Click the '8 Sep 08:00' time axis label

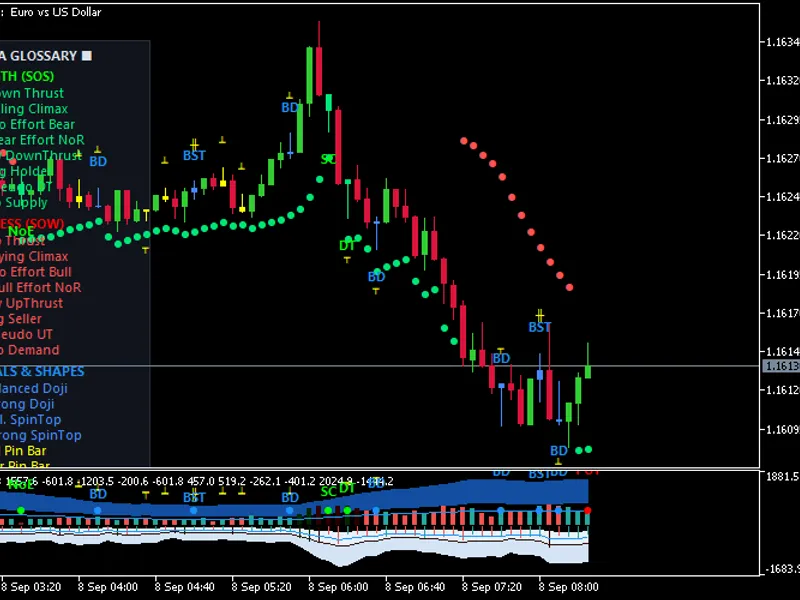point(568,587)
